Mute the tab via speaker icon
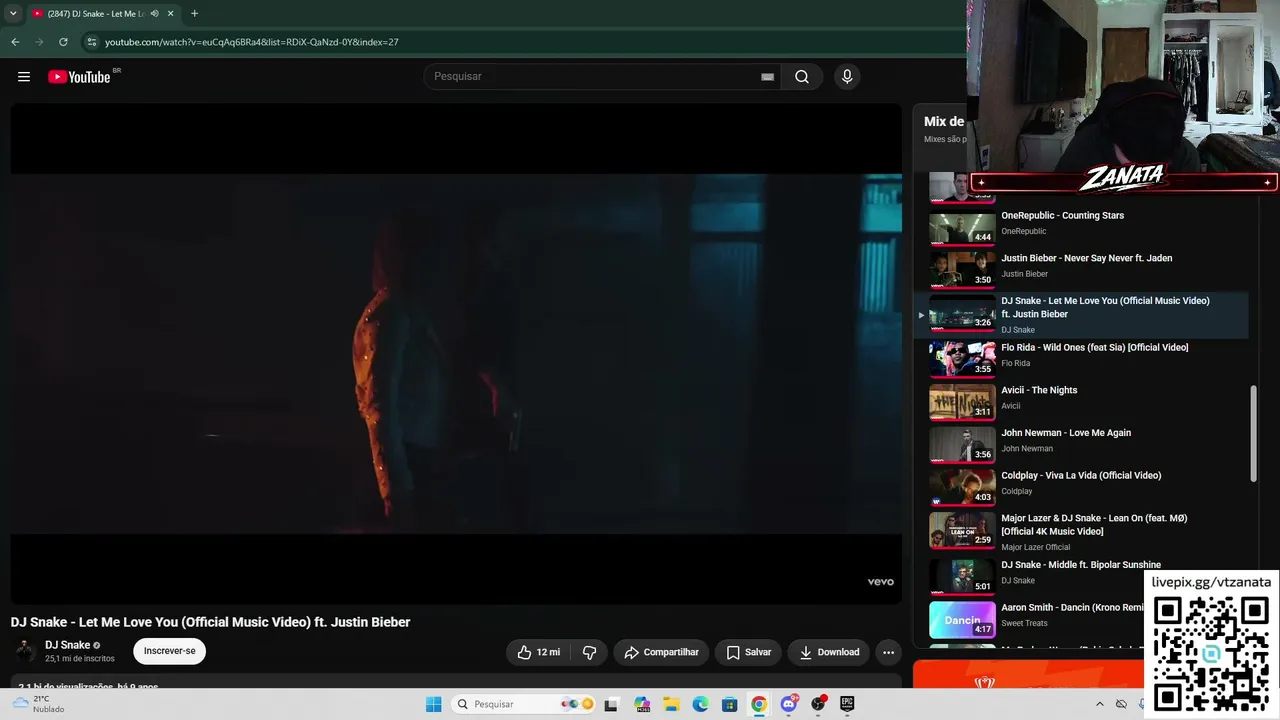 click(x=154, y=14)
